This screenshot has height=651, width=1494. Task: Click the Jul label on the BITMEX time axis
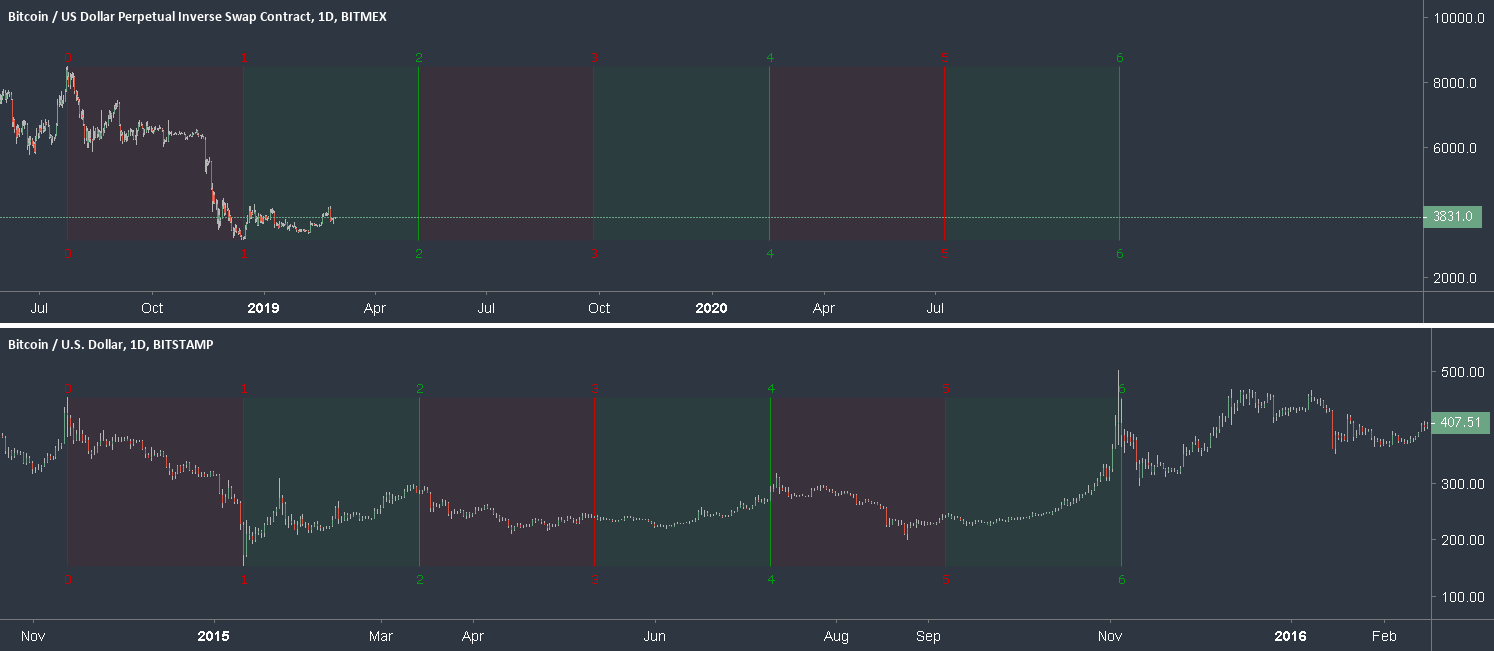[39, 308]
